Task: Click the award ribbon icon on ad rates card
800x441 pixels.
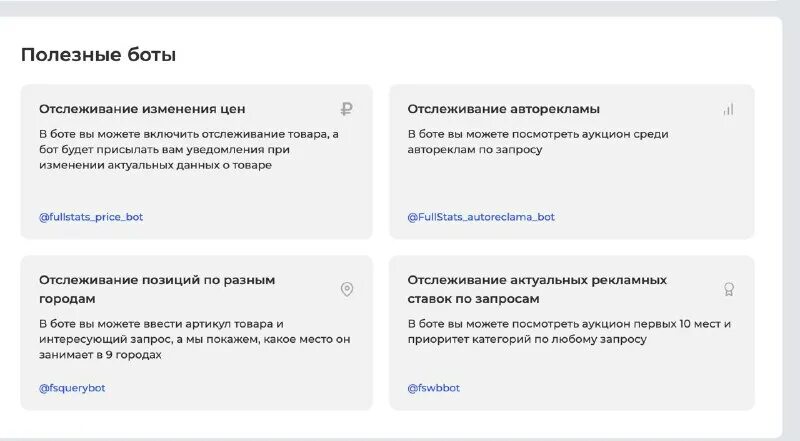Action: coord(729,289)
